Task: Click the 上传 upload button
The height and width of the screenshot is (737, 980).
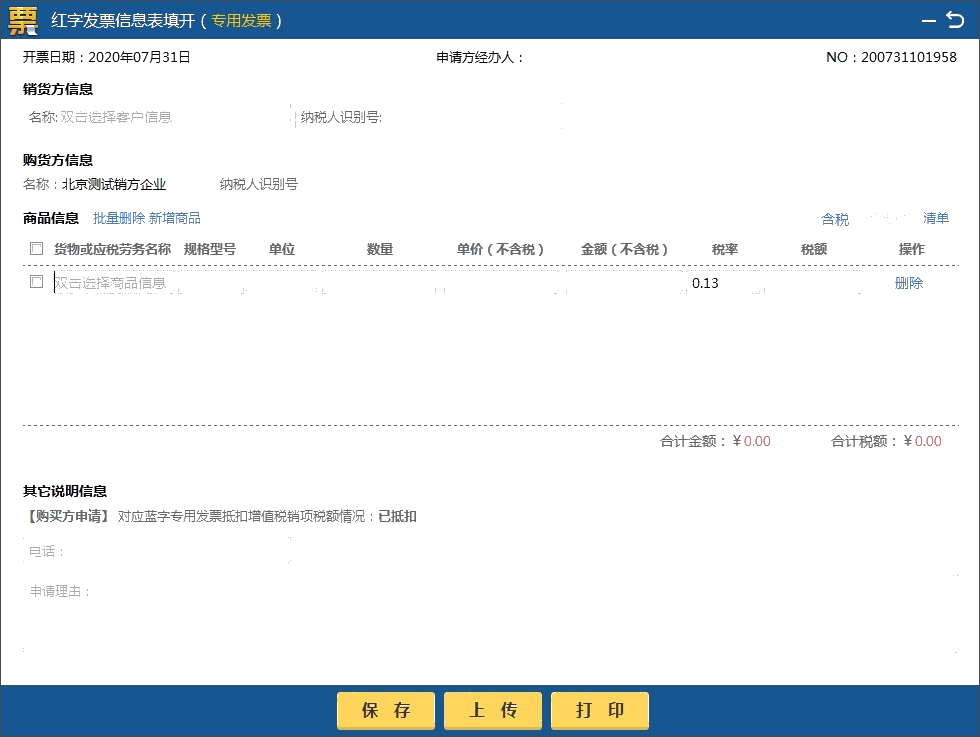Action: click(x=492, y=710)
